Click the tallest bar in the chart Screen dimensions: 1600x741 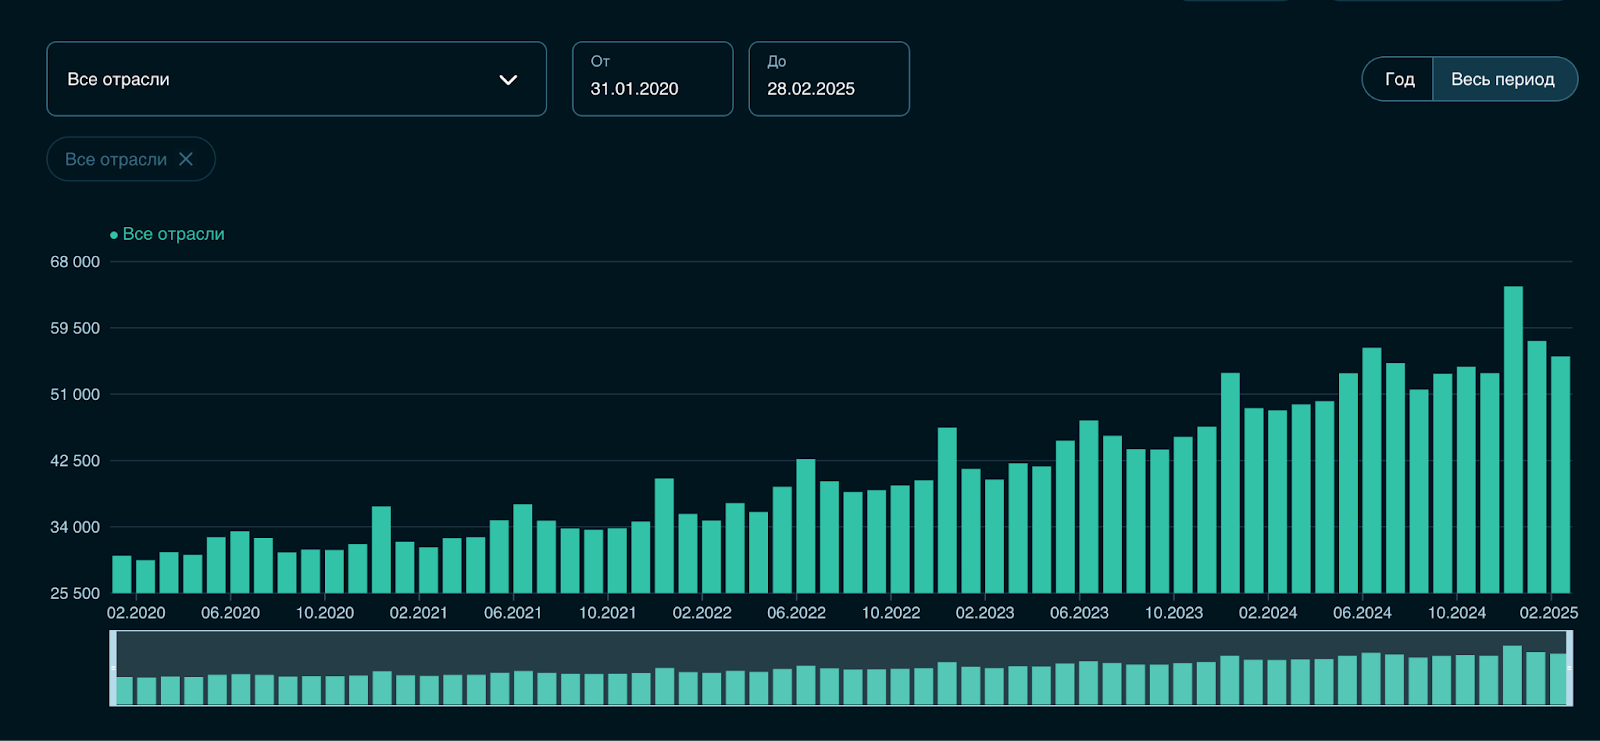point(1513,440)
